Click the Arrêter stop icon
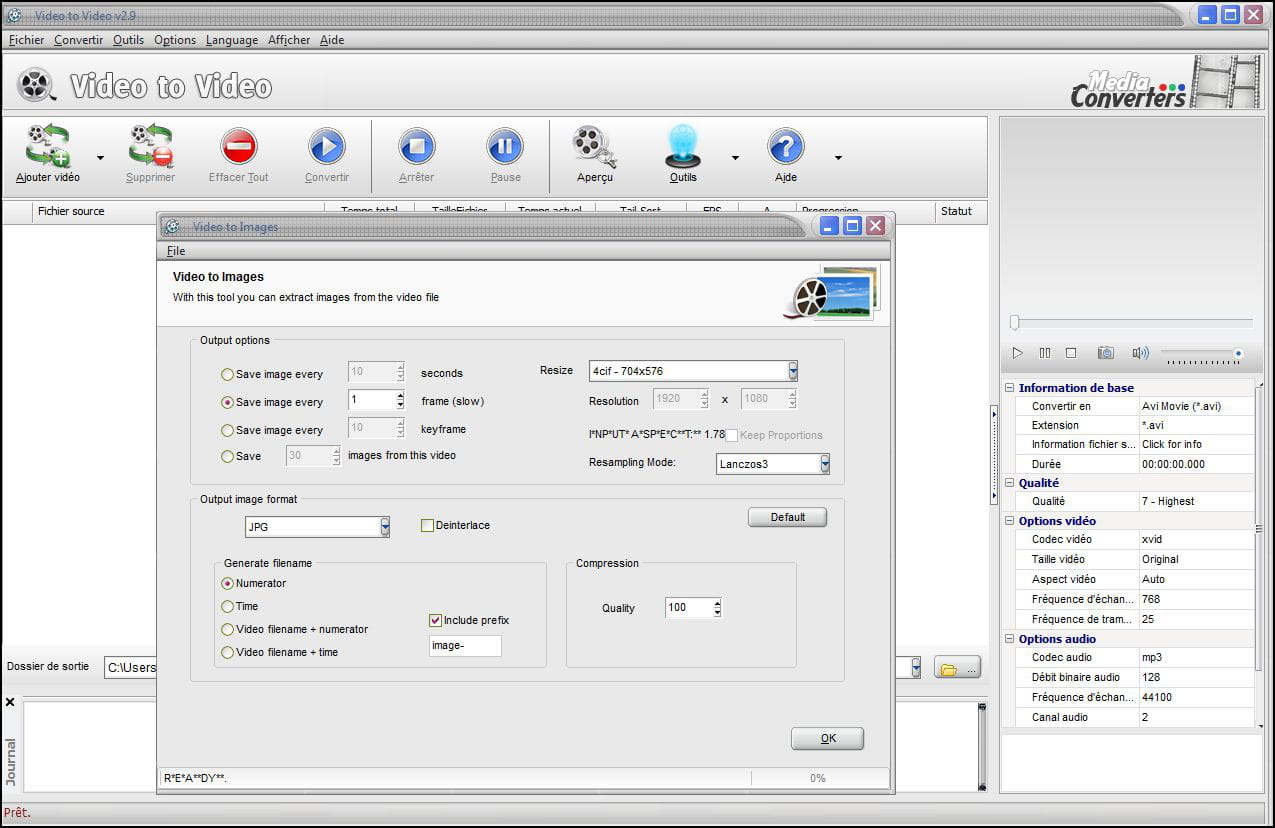The image size is (1275, 828). [417, 147]
